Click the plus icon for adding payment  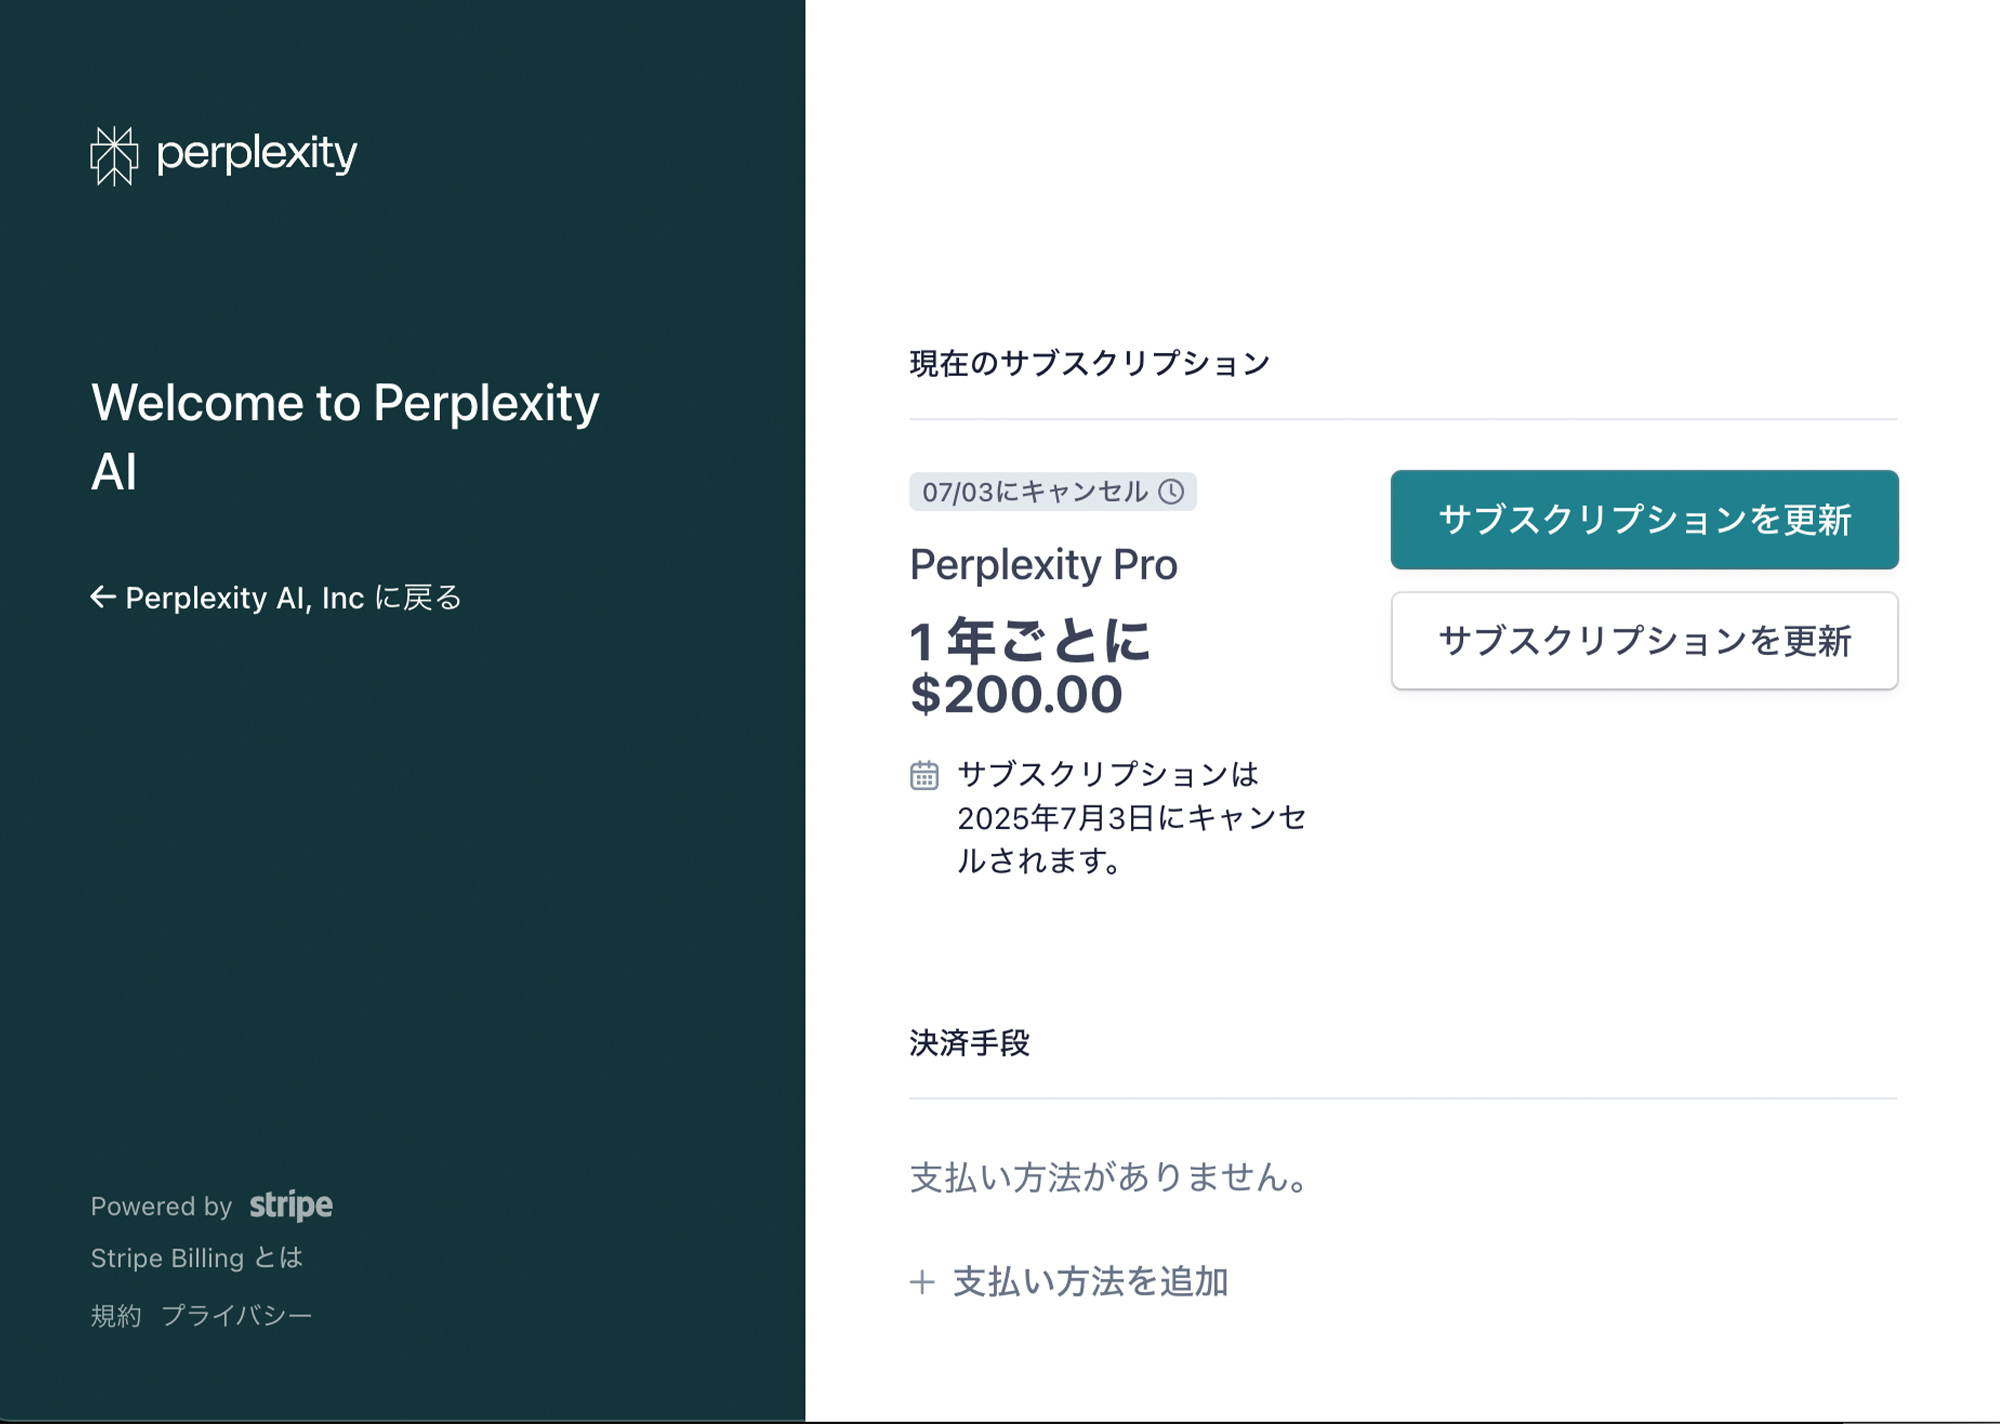(x=922, y=1282)
